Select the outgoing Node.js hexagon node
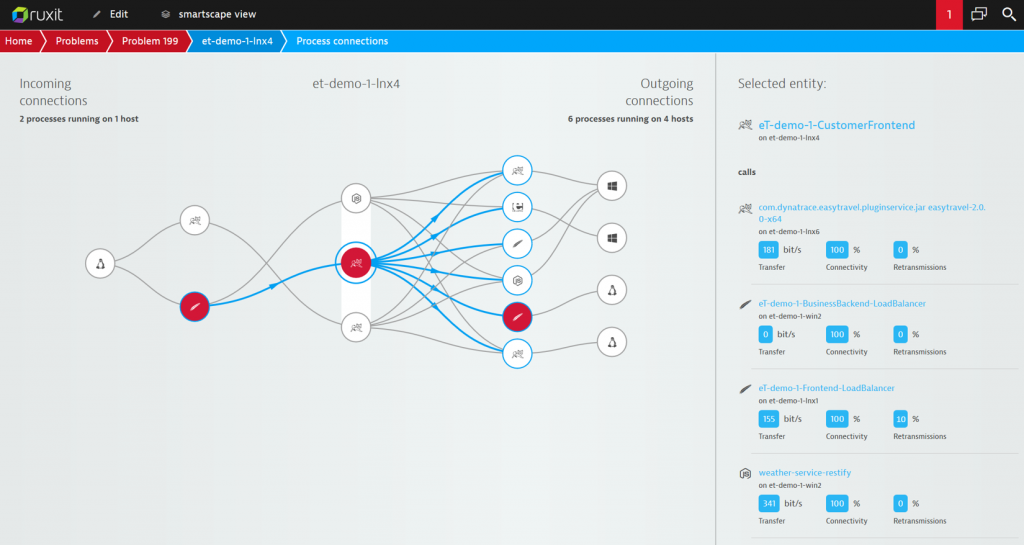Viewport: 1024px width, 545px height. tap(517, 281)
